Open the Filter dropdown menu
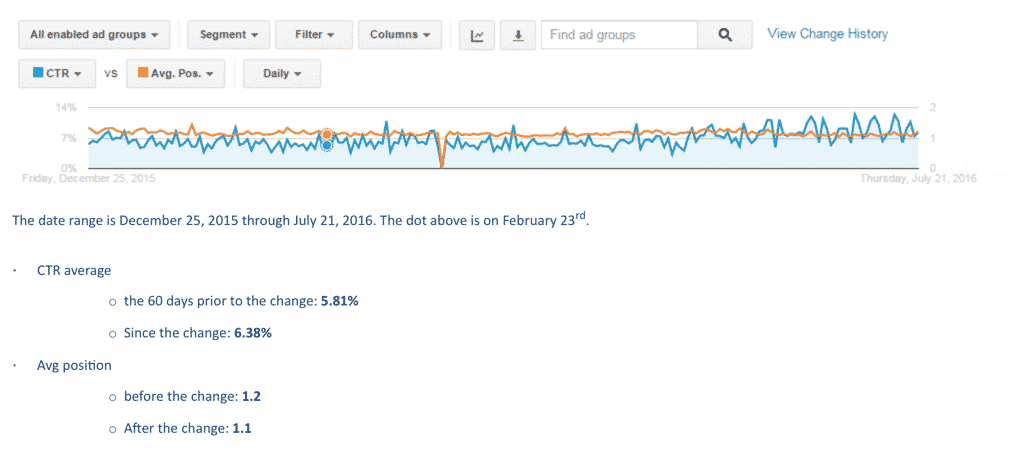Screen dimensions: 1022x459 click(x=314, y=35)
